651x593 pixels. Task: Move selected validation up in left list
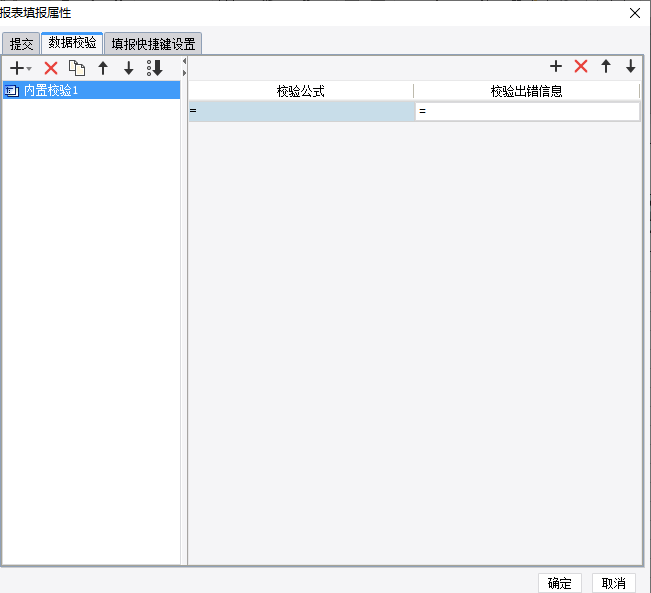coord(103,68)
